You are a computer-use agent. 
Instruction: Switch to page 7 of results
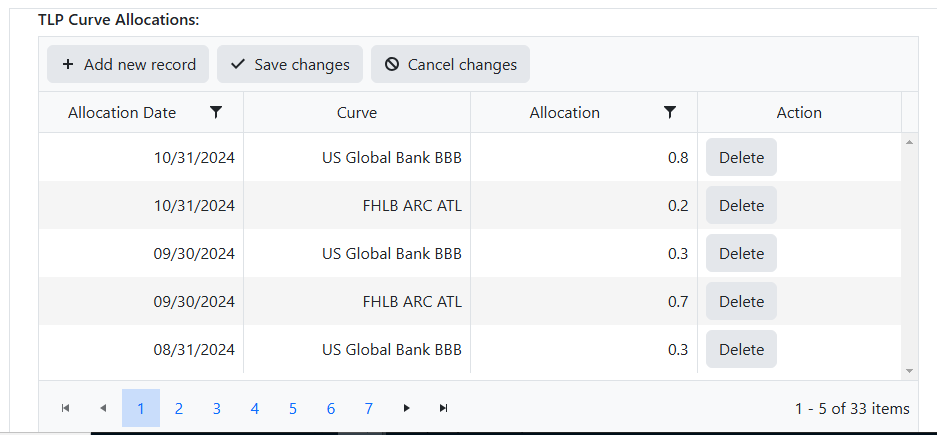369,408
